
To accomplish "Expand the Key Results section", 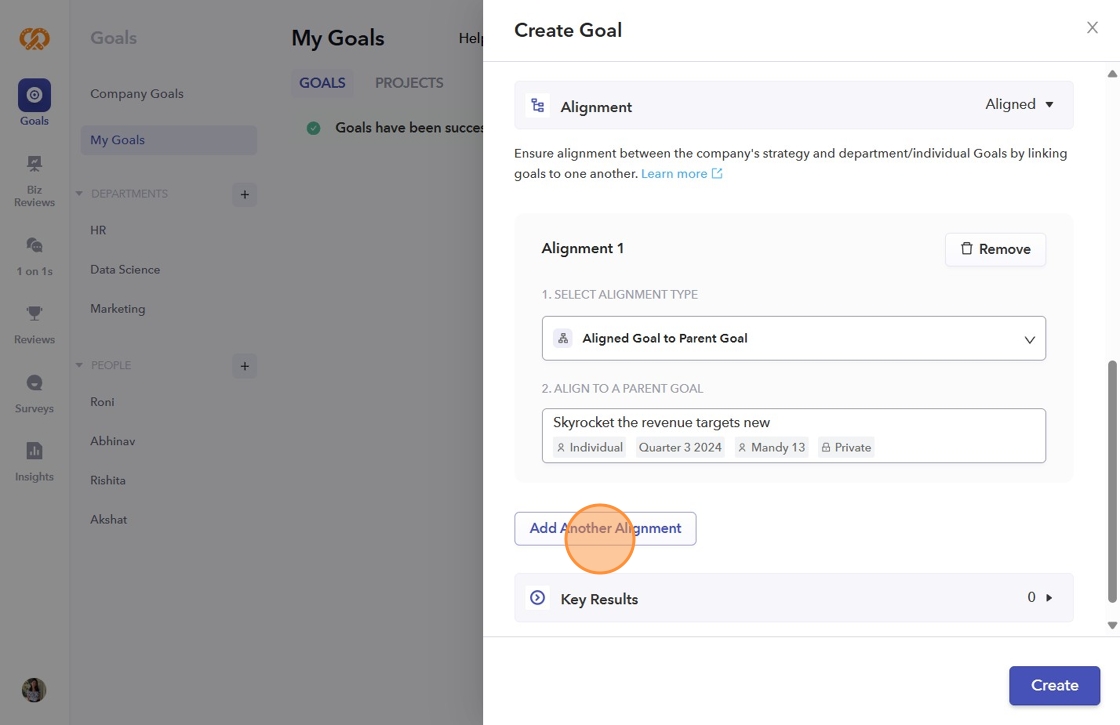I will pos(1049,598).
